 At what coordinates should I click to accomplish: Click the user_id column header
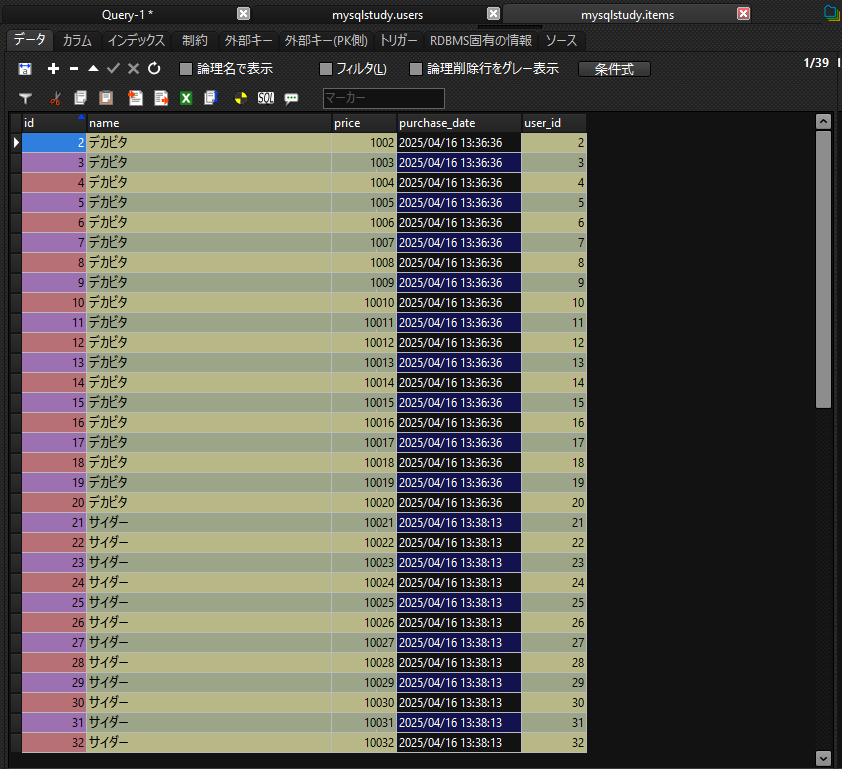554,123
